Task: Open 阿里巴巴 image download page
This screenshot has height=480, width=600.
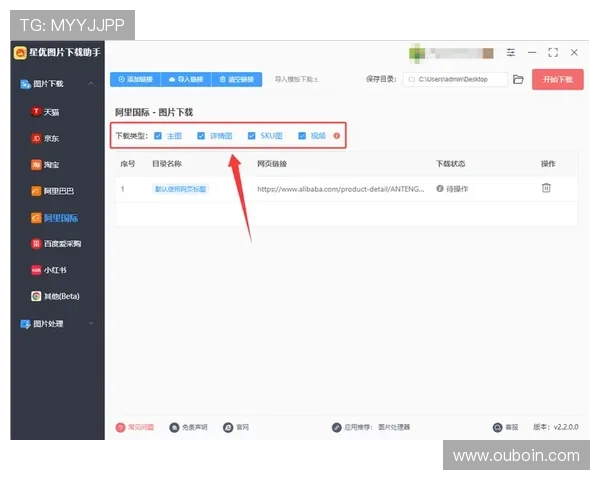Action: 59,191
